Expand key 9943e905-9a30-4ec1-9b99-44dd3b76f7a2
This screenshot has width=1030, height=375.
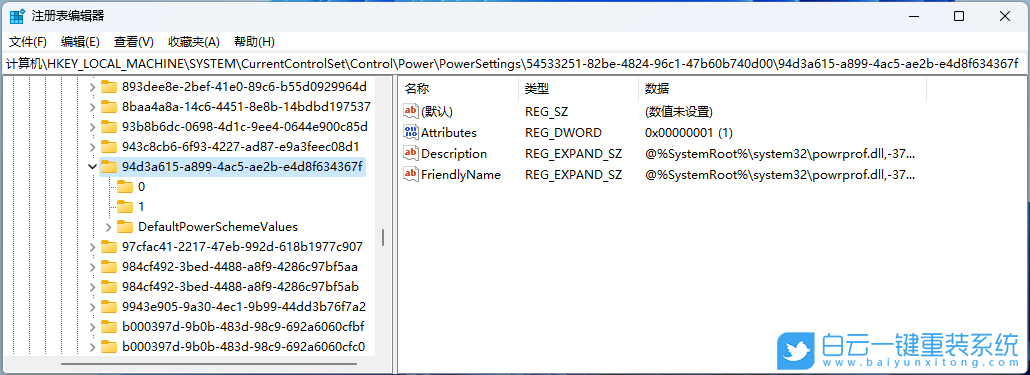point(93,307)
